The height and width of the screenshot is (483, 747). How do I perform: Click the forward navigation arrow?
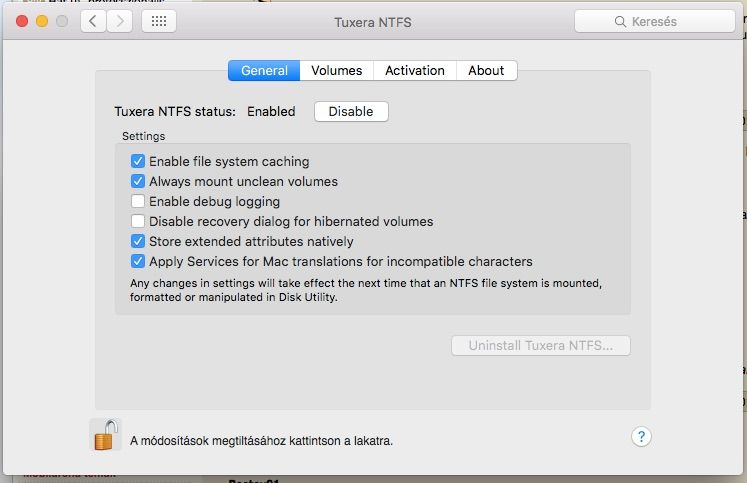pos(119,21)
